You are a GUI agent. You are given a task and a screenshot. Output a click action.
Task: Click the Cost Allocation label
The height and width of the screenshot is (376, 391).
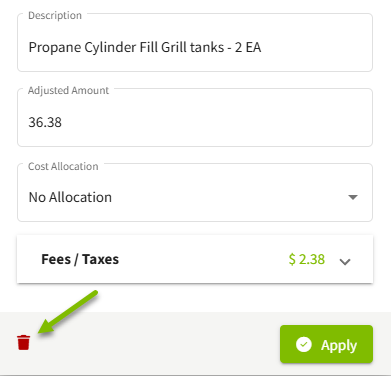[63, 166]
